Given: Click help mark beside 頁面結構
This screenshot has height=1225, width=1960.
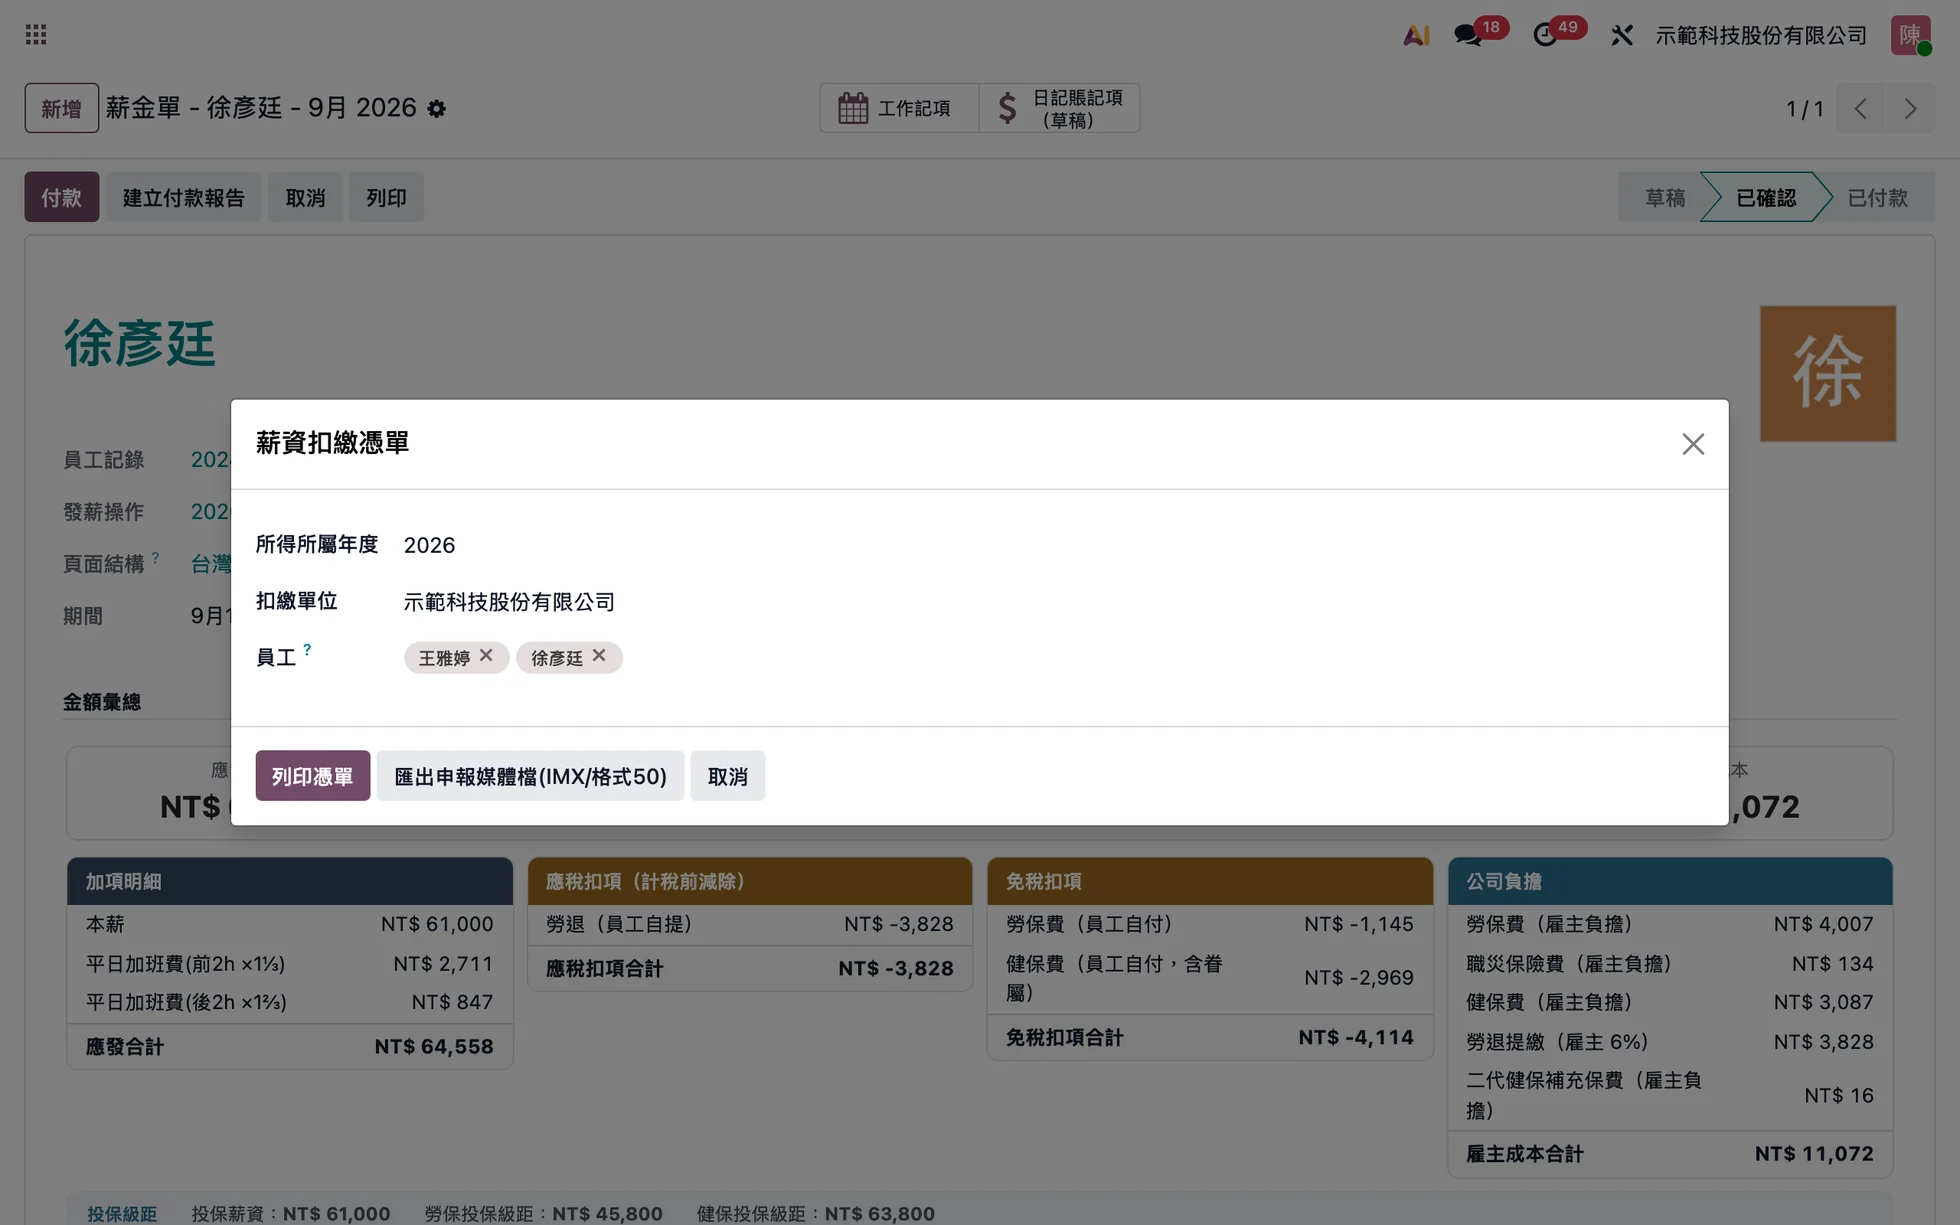Looking at the screenshot, I should [156, 557].
